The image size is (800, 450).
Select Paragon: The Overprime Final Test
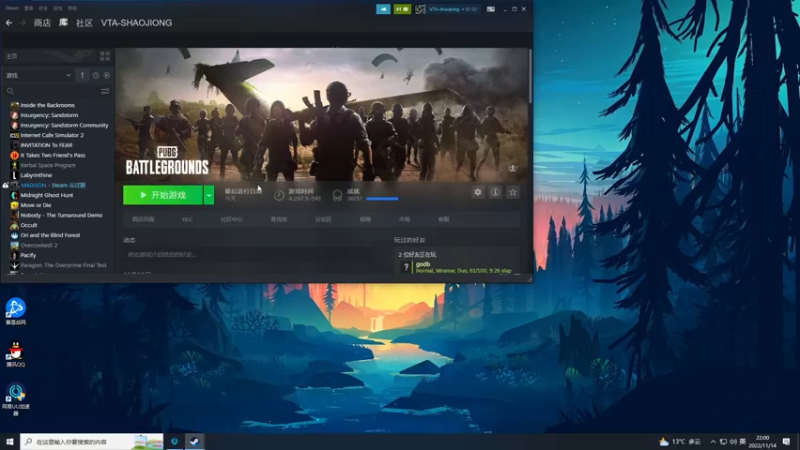63,265
